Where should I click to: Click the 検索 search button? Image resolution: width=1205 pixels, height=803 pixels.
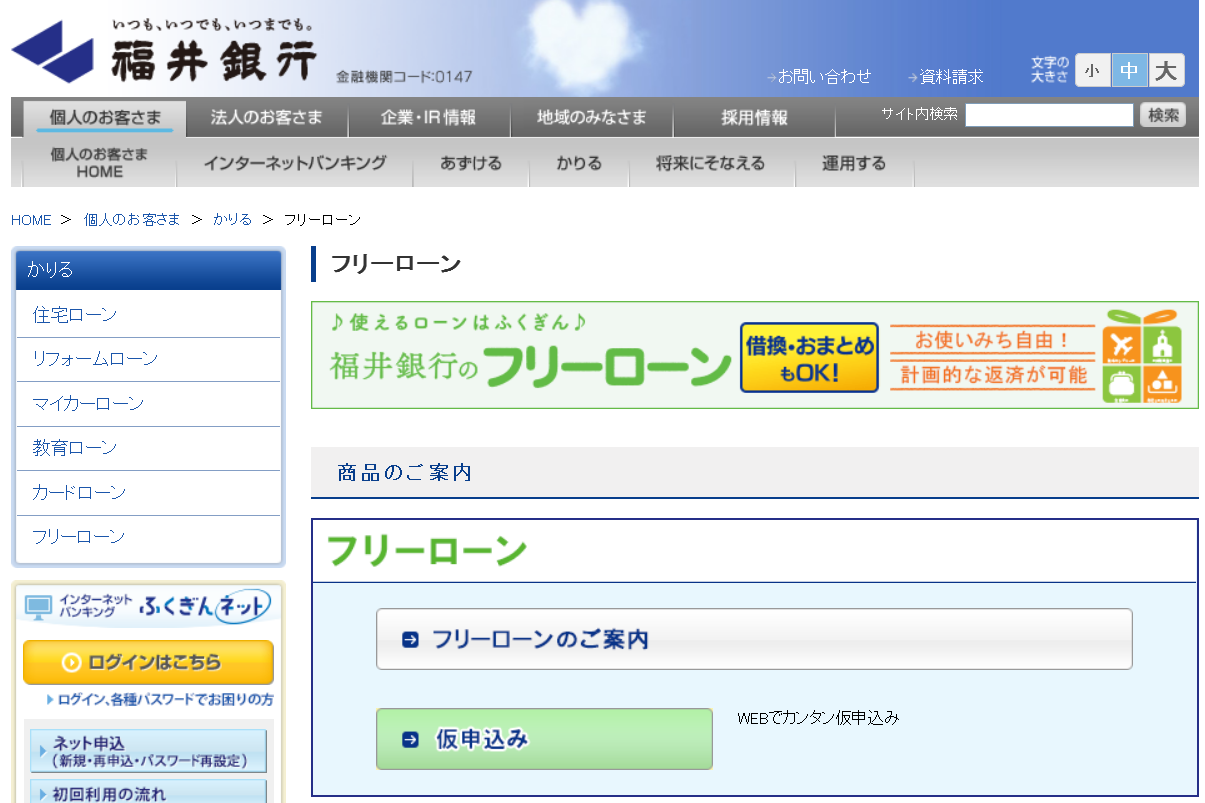1163,115
